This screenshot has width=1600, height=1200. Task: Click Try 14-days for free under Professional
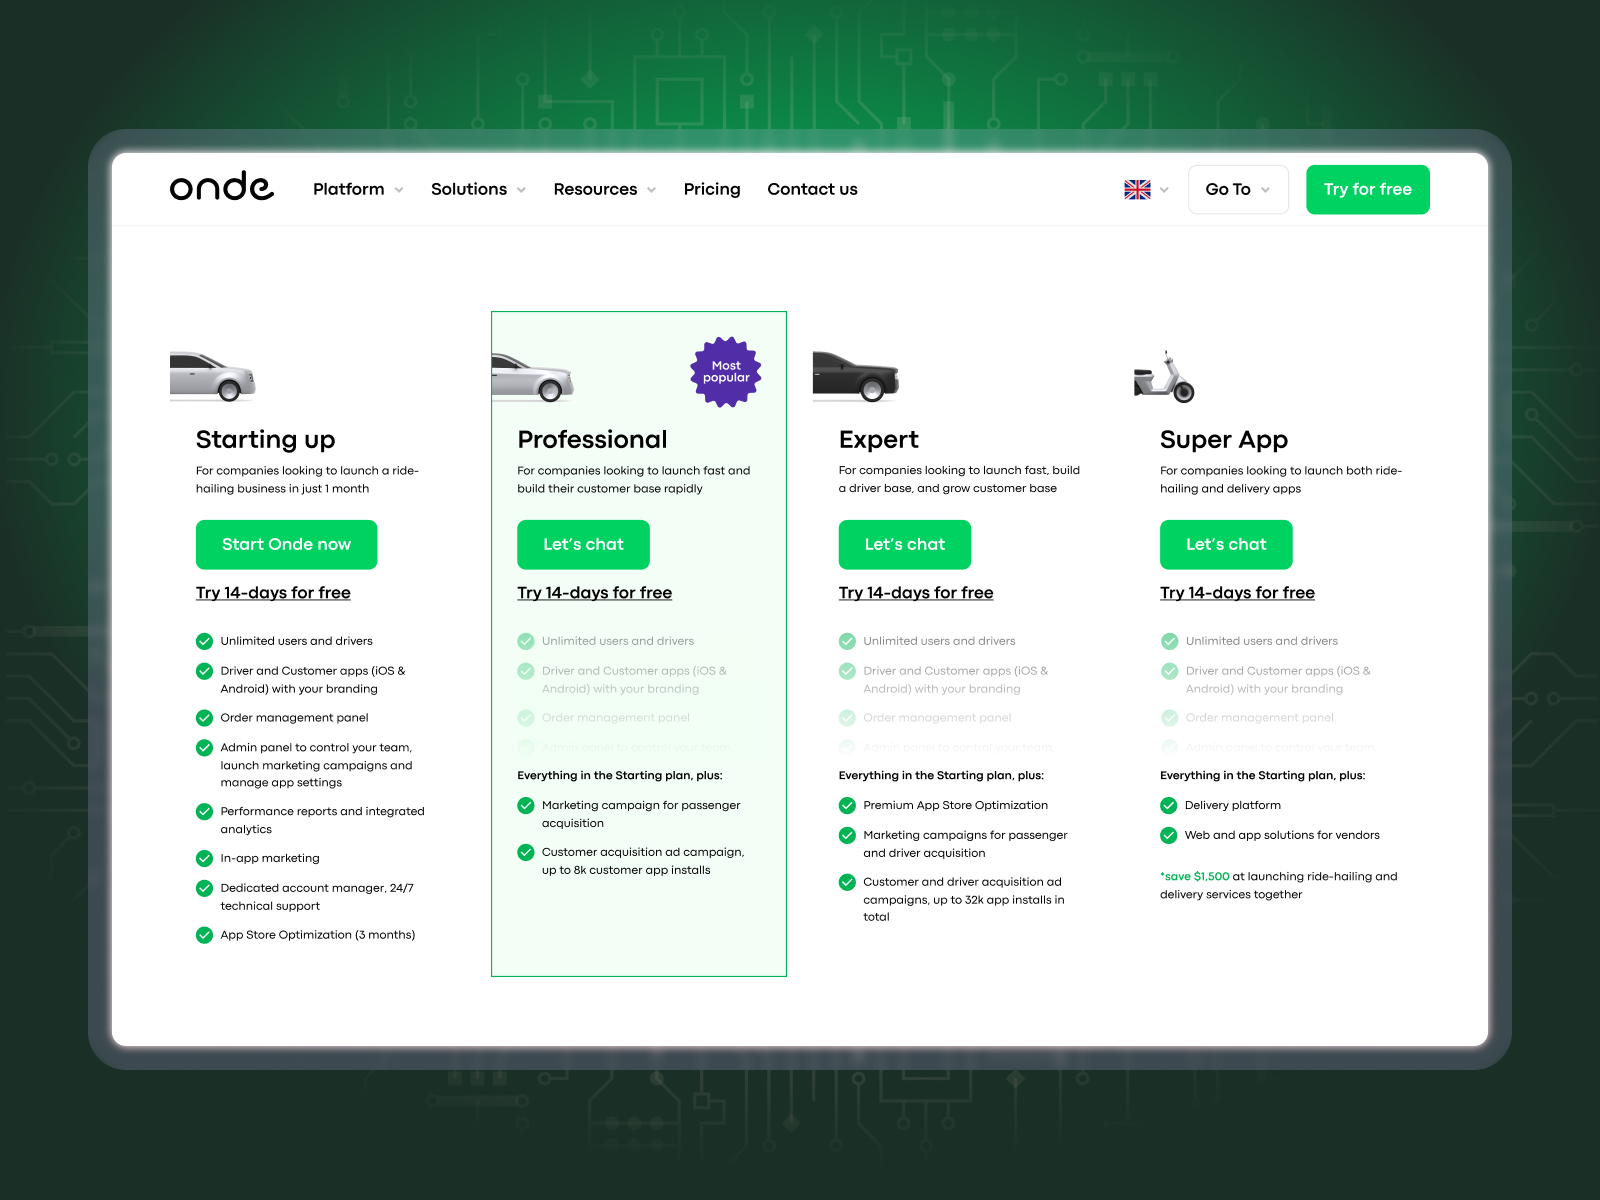[x=594, y=593]
